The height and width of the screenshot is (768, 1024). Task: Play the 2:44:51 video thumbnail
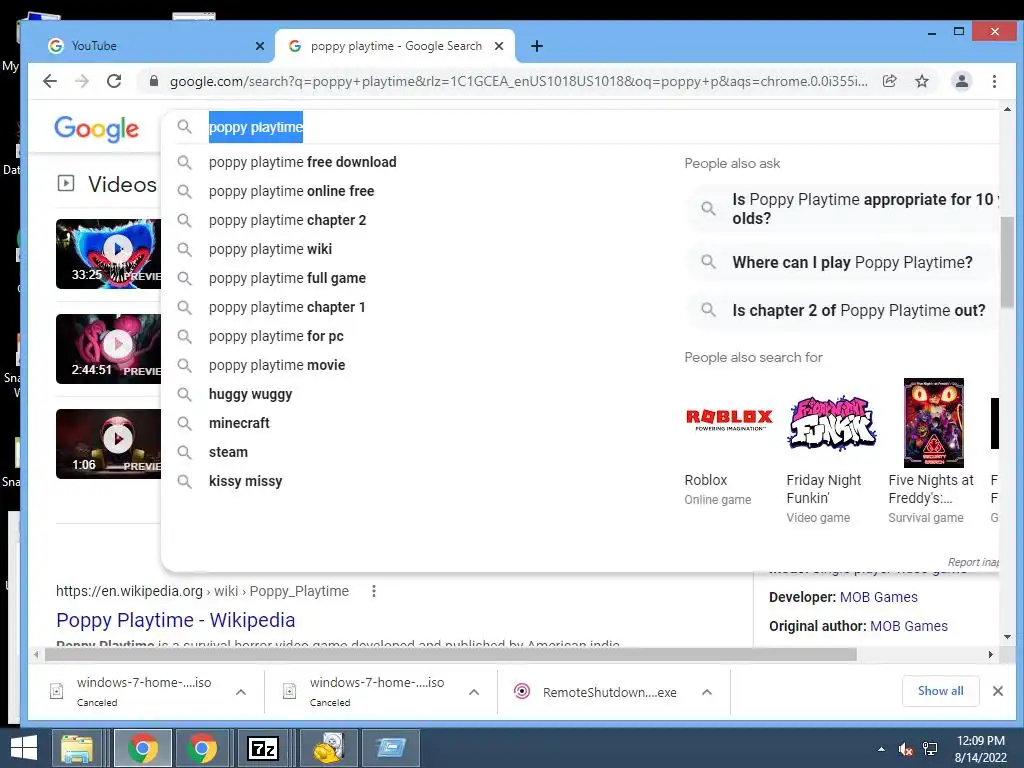pyautogui.click(x=108, y=349)
